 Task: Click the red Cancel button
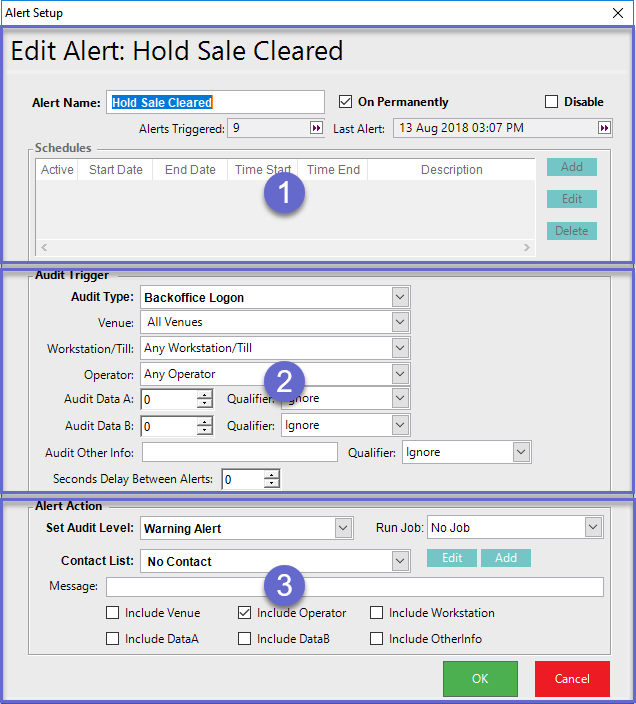[x=572, y=679]
